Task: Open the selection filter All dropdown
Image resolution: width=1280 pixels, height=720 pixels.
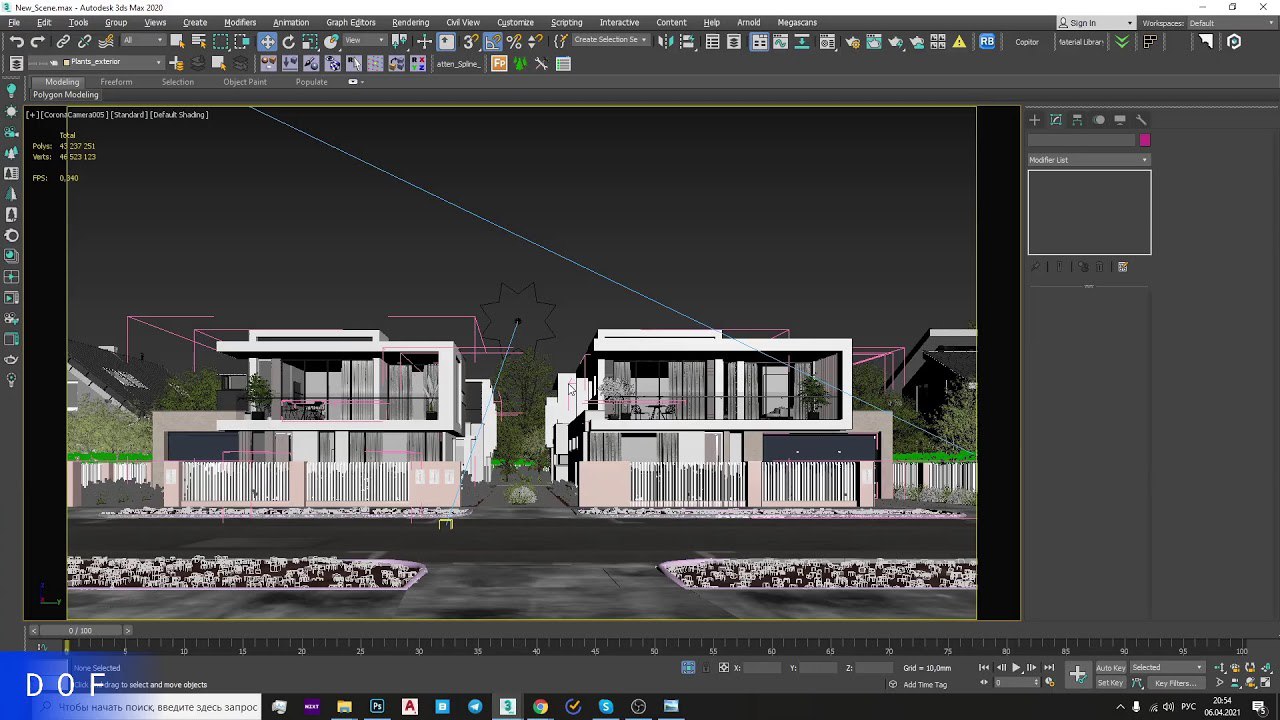Action: pyautogui.click(x=144, y=40)
